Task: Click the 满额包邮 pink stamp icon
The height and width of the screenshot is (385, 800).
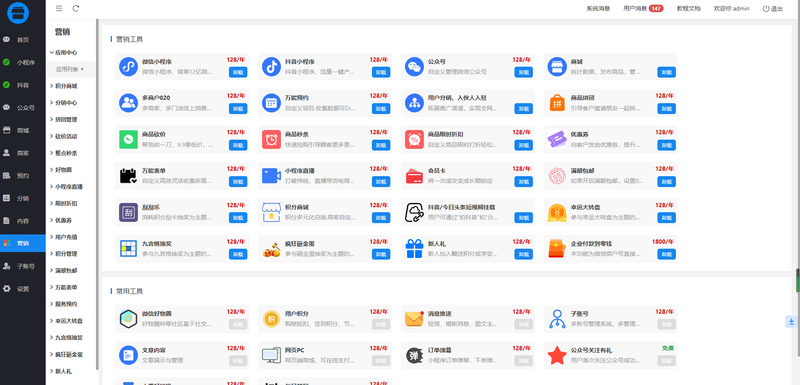Action: pyautogui.click(x=557, y=176)
